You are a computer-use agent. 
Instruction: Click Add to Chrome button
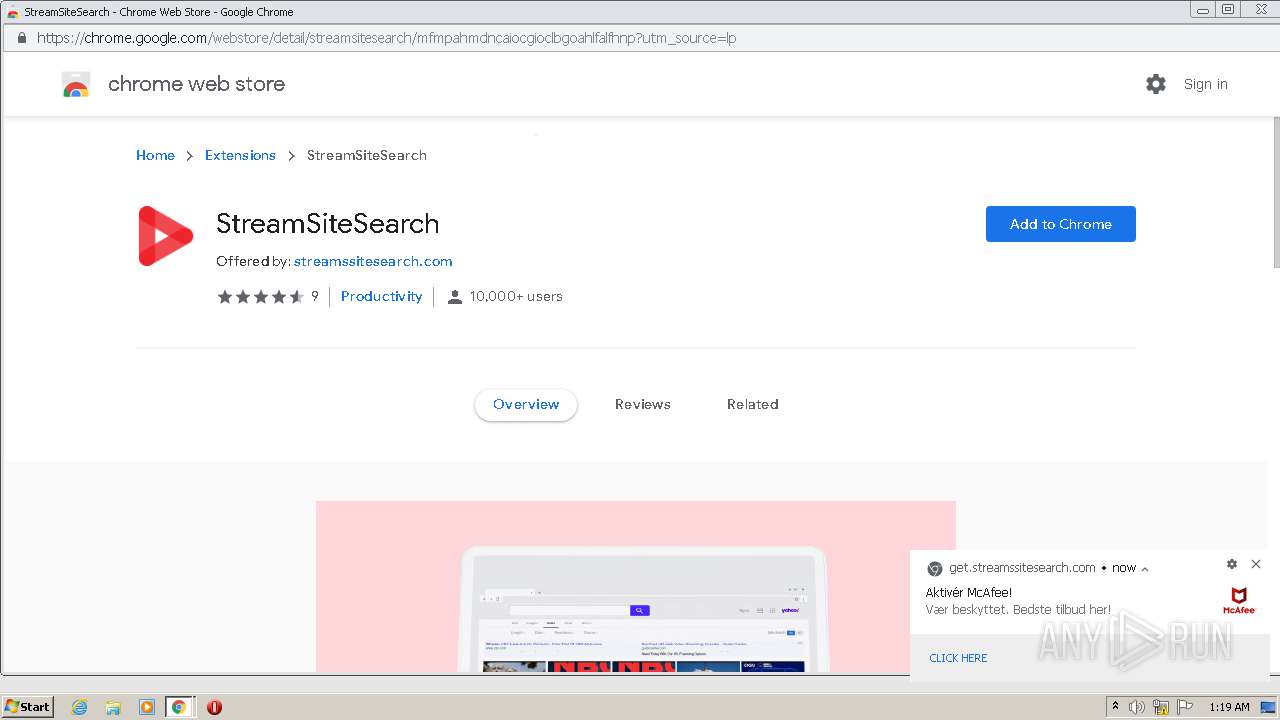tap(1061, 224)
